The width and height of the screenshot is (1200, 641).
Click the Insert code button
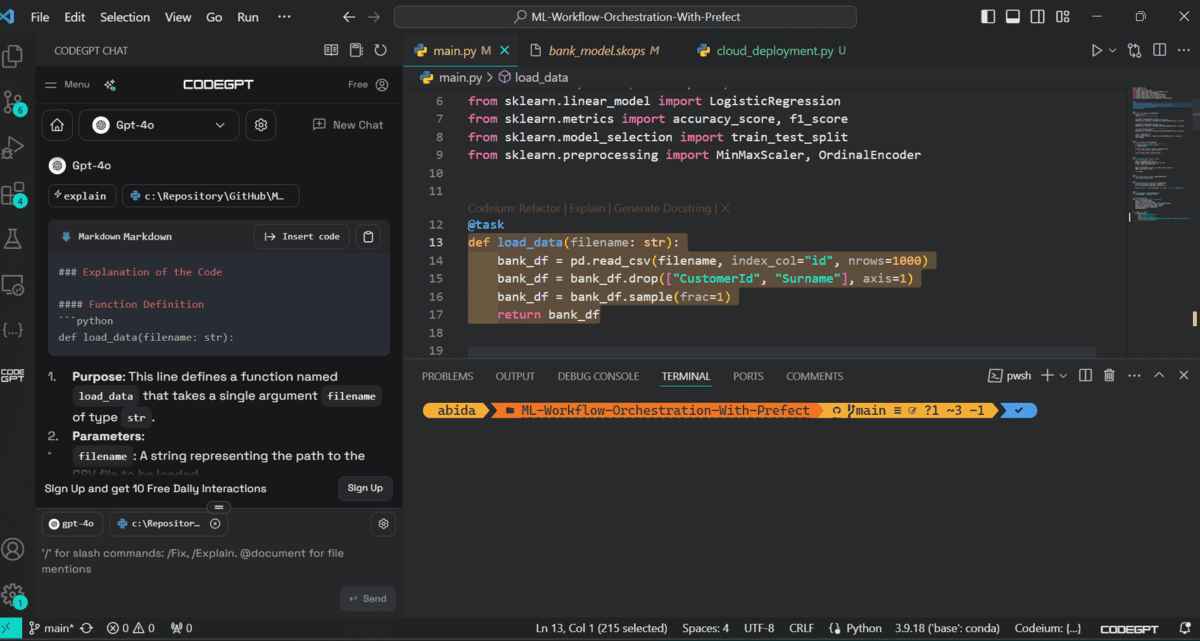[x=301, y=237]
